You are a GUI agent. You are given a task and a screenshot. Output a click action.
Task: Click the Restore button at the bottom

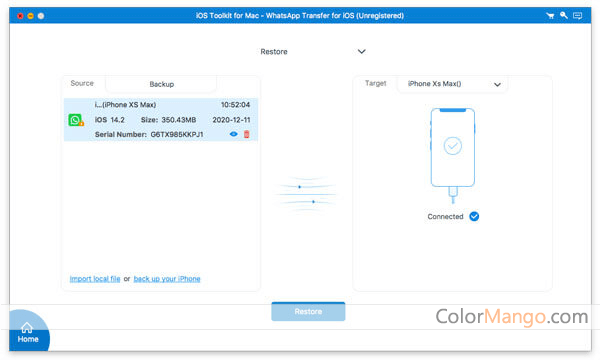tap(308, 311)
